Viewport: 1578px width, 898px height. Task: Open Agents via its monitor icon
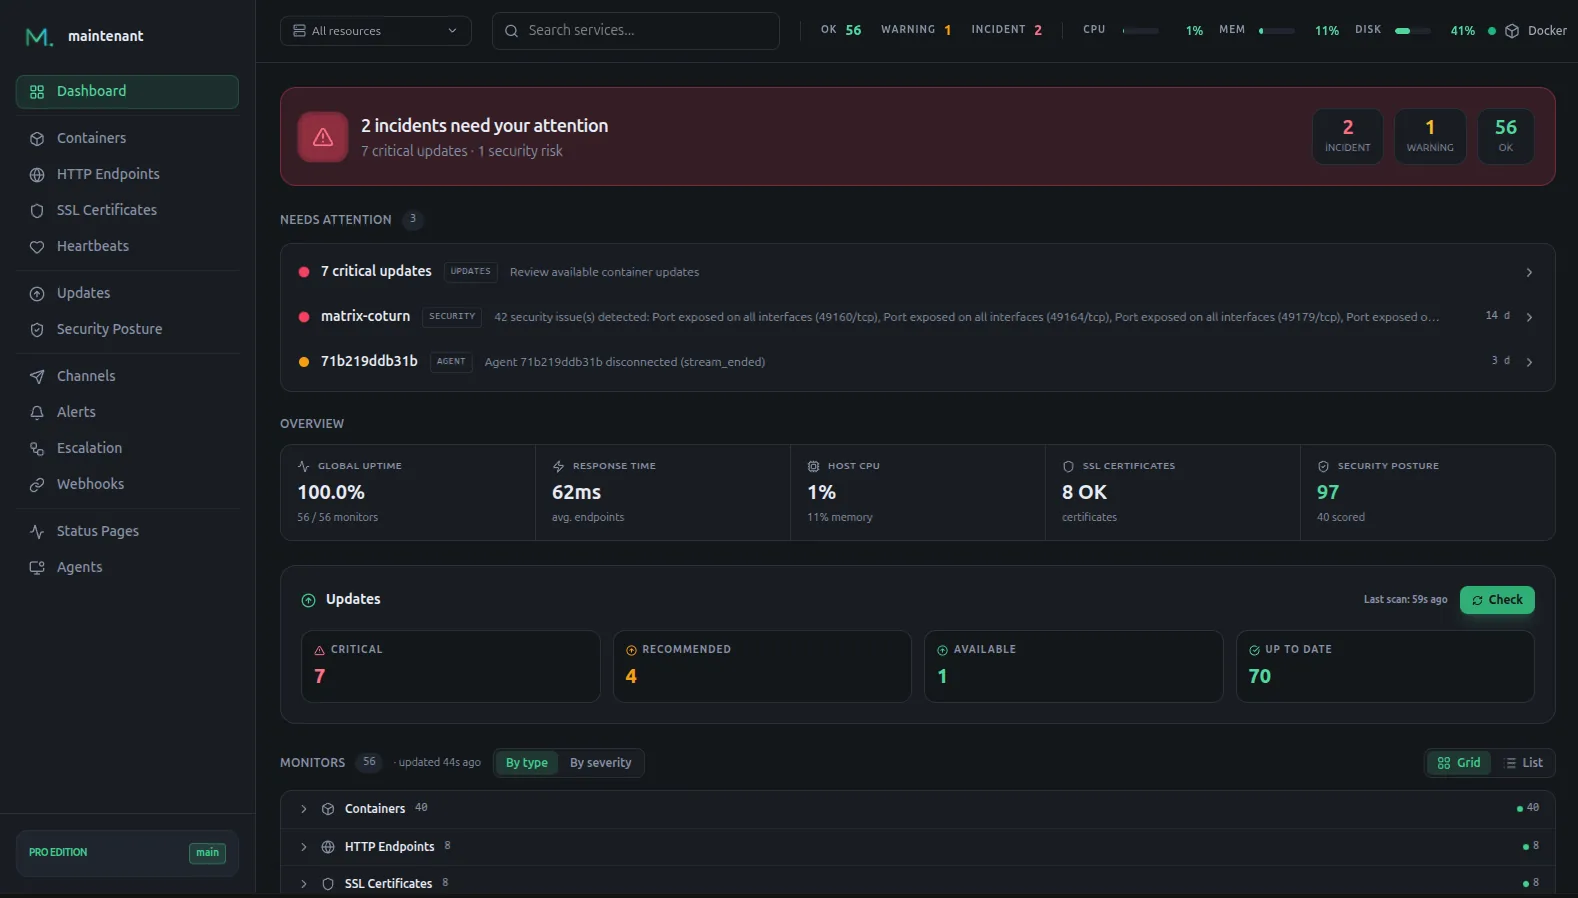click(37, 568)
